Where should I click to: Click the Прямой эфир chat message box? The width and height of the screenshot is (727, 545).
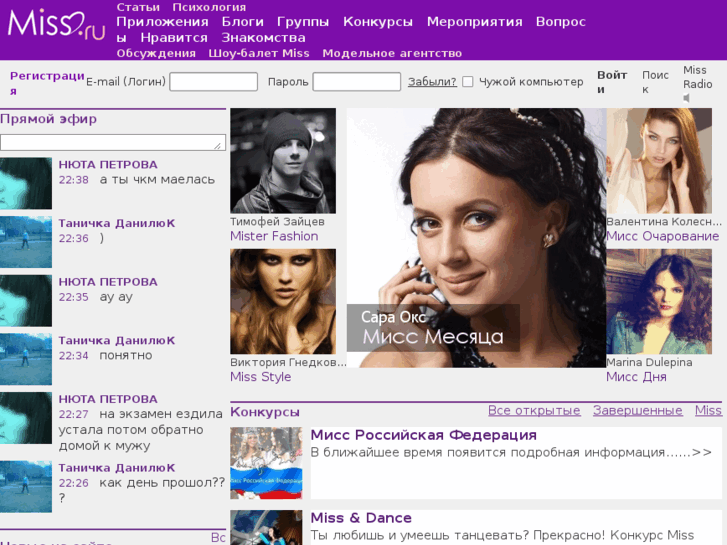[112, 142]
